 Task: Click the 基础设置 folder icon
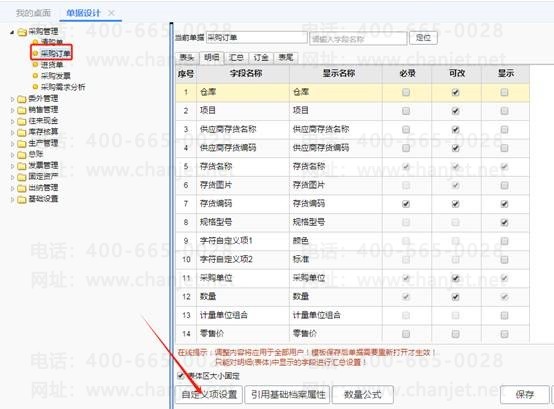(22, 199)
